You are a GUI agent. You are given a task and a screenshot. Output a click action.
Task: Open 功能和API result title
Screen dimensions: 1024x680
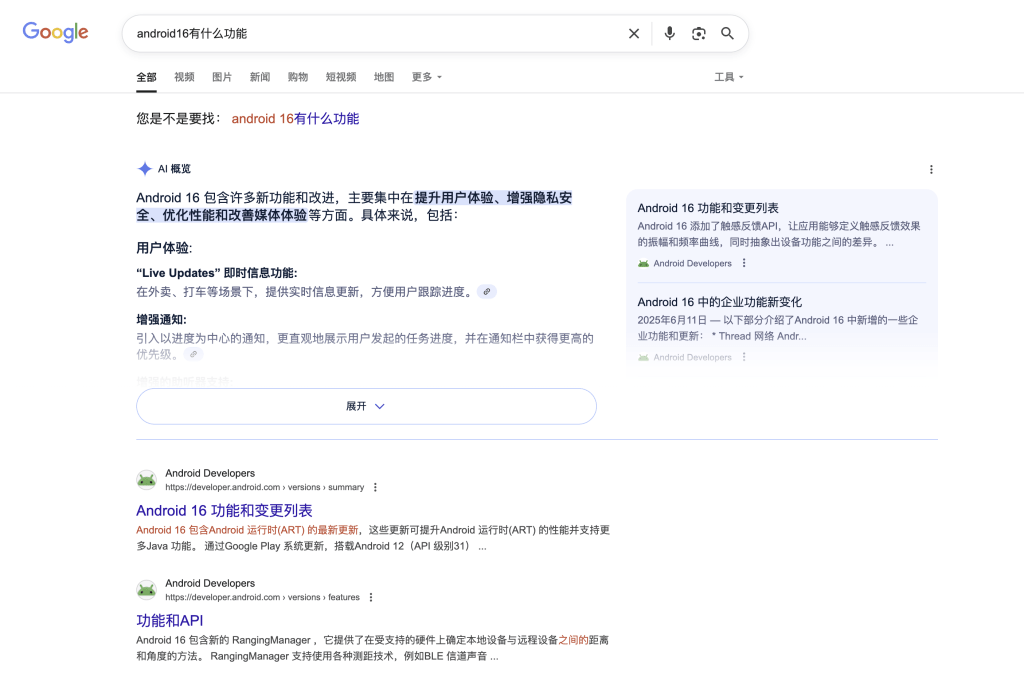(x=170, y=621)
